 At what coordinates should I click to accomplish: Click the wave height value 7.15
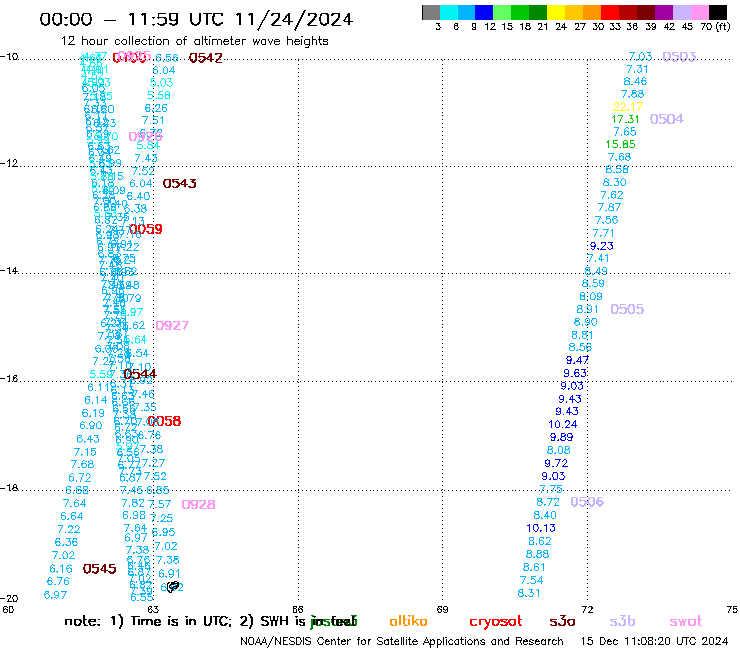(x=85, y=452)
